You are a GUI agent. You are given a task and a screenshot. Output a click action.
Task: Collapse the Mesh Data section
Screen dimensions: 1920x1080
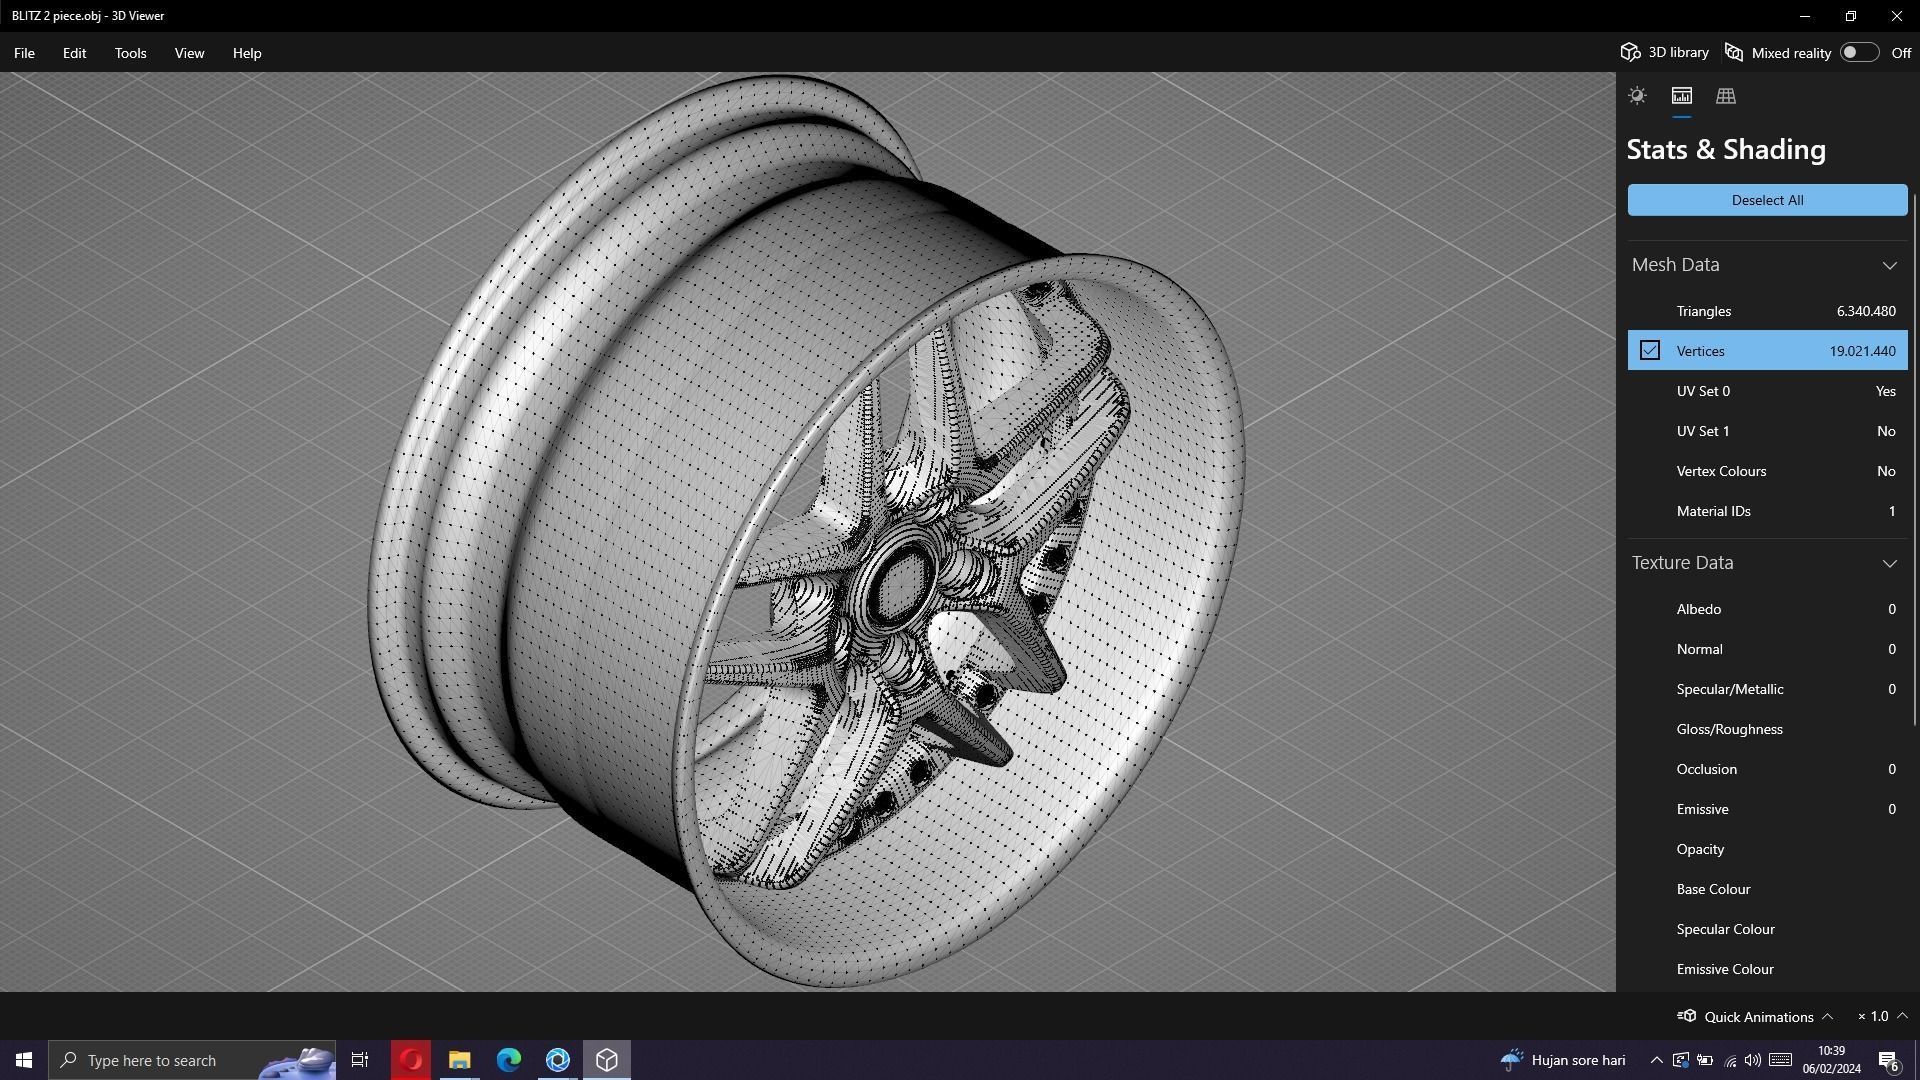[1889, 265]
